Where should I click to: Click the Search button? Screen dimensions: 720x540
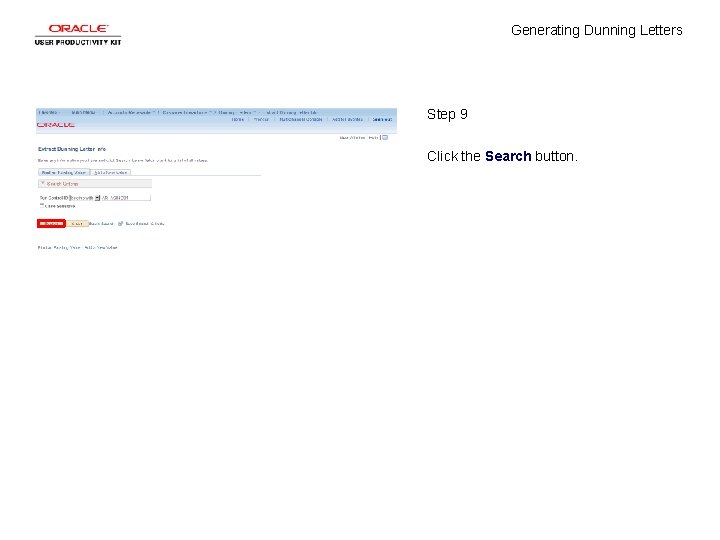(51, 224)
